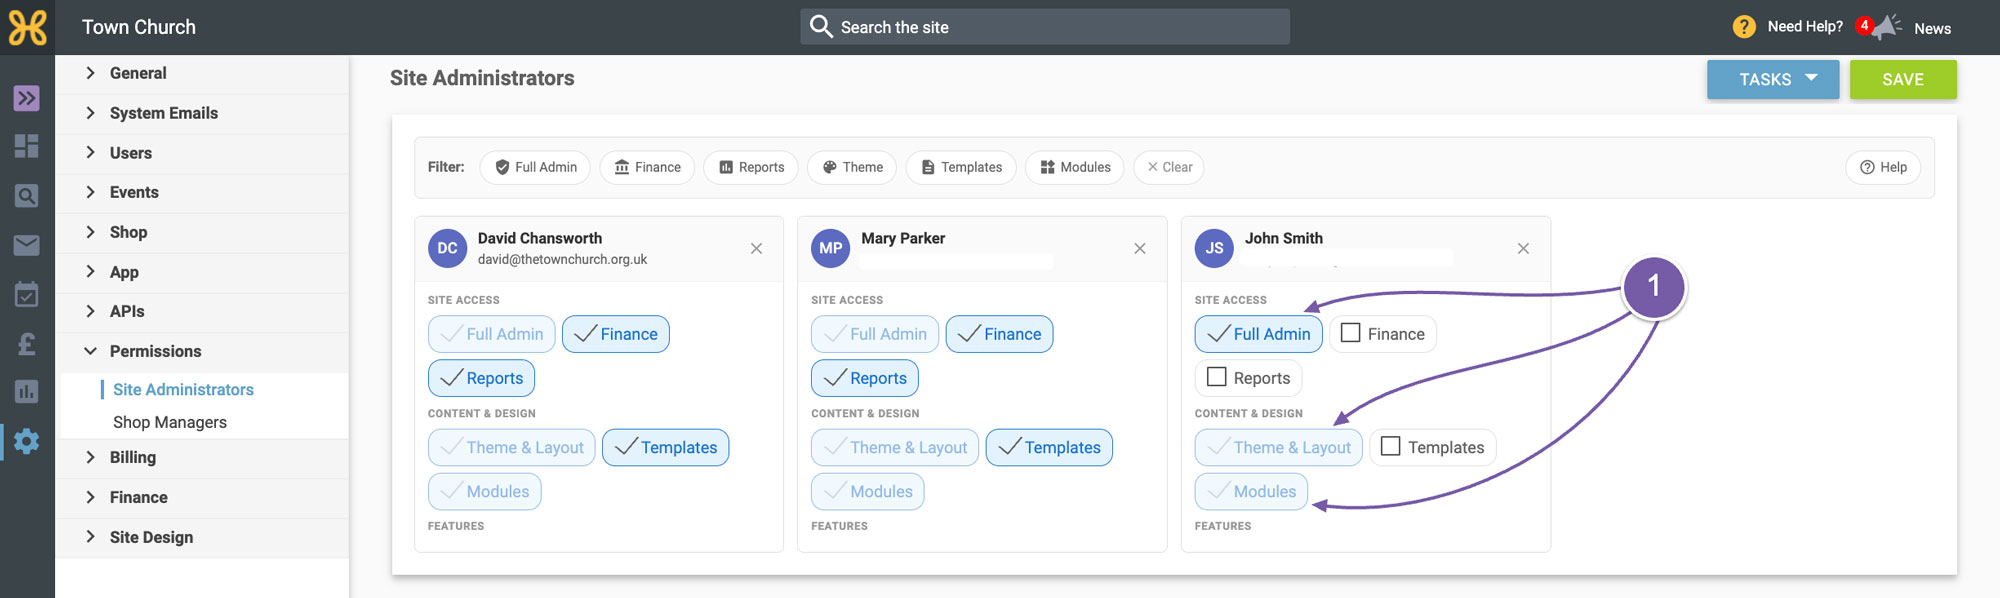Viewport: 2000px width, 598px height.
Task: Toggle Reports access for David Chansworth
Action: [482, 378]
